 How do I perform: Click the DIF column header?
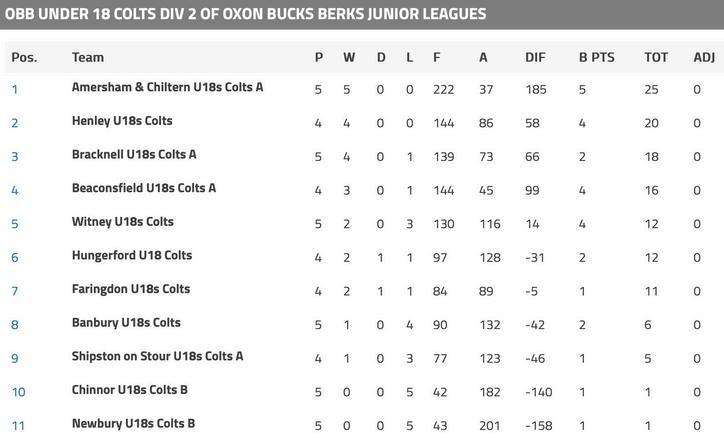[535, 58]
